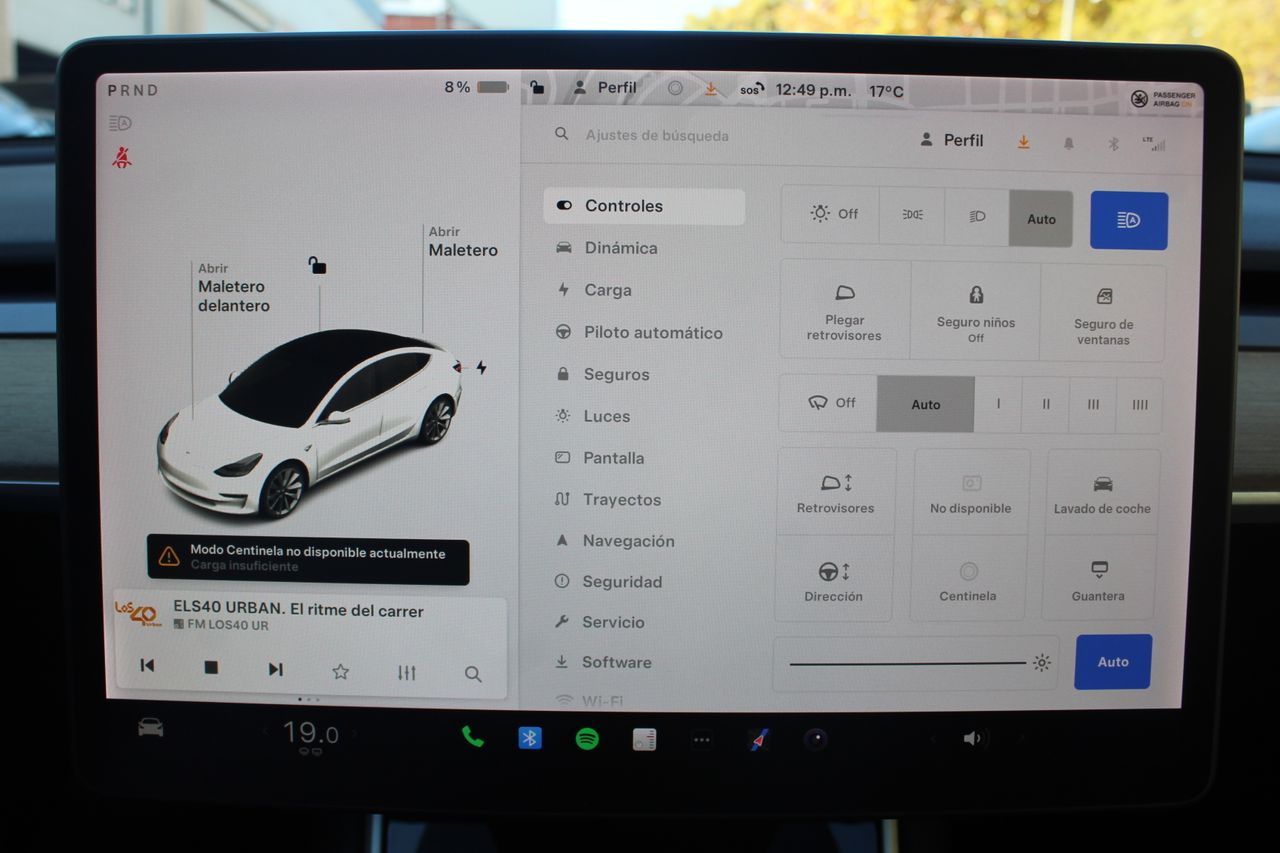The width and height of the screenshot is (1280, 853).
Task: Set wiper speed to level II
Action: point(1045,405)
